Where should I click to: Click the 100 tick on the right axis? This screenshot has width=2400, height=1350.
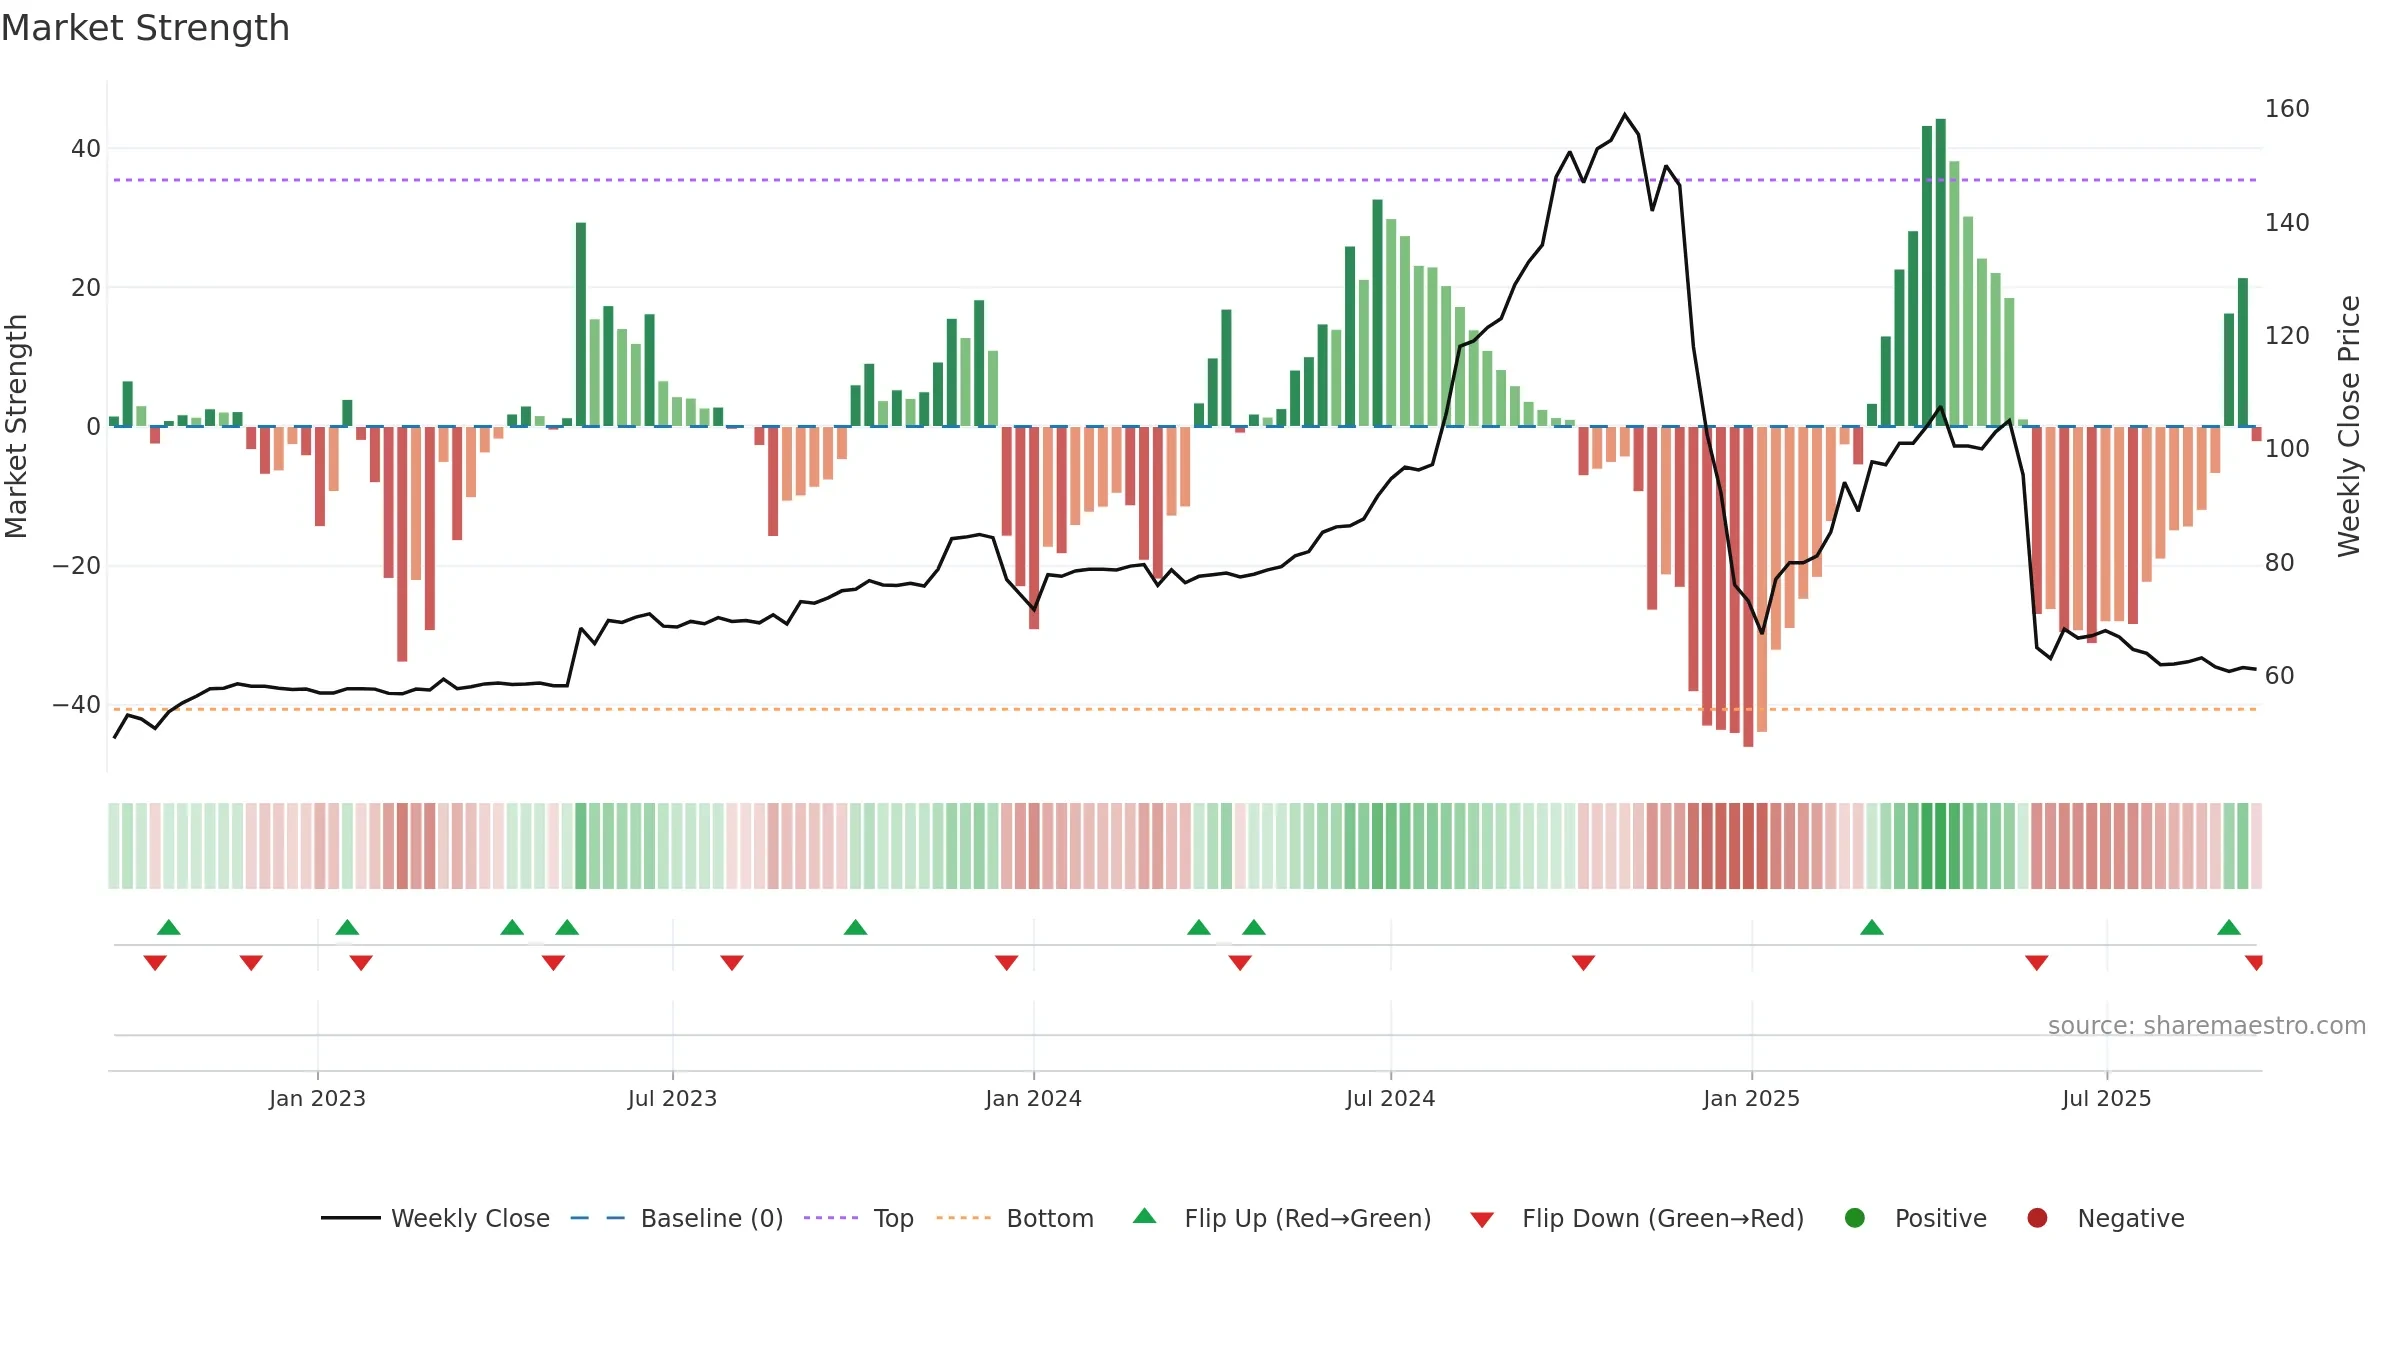pyautogui.click(x=2287, y=449)
